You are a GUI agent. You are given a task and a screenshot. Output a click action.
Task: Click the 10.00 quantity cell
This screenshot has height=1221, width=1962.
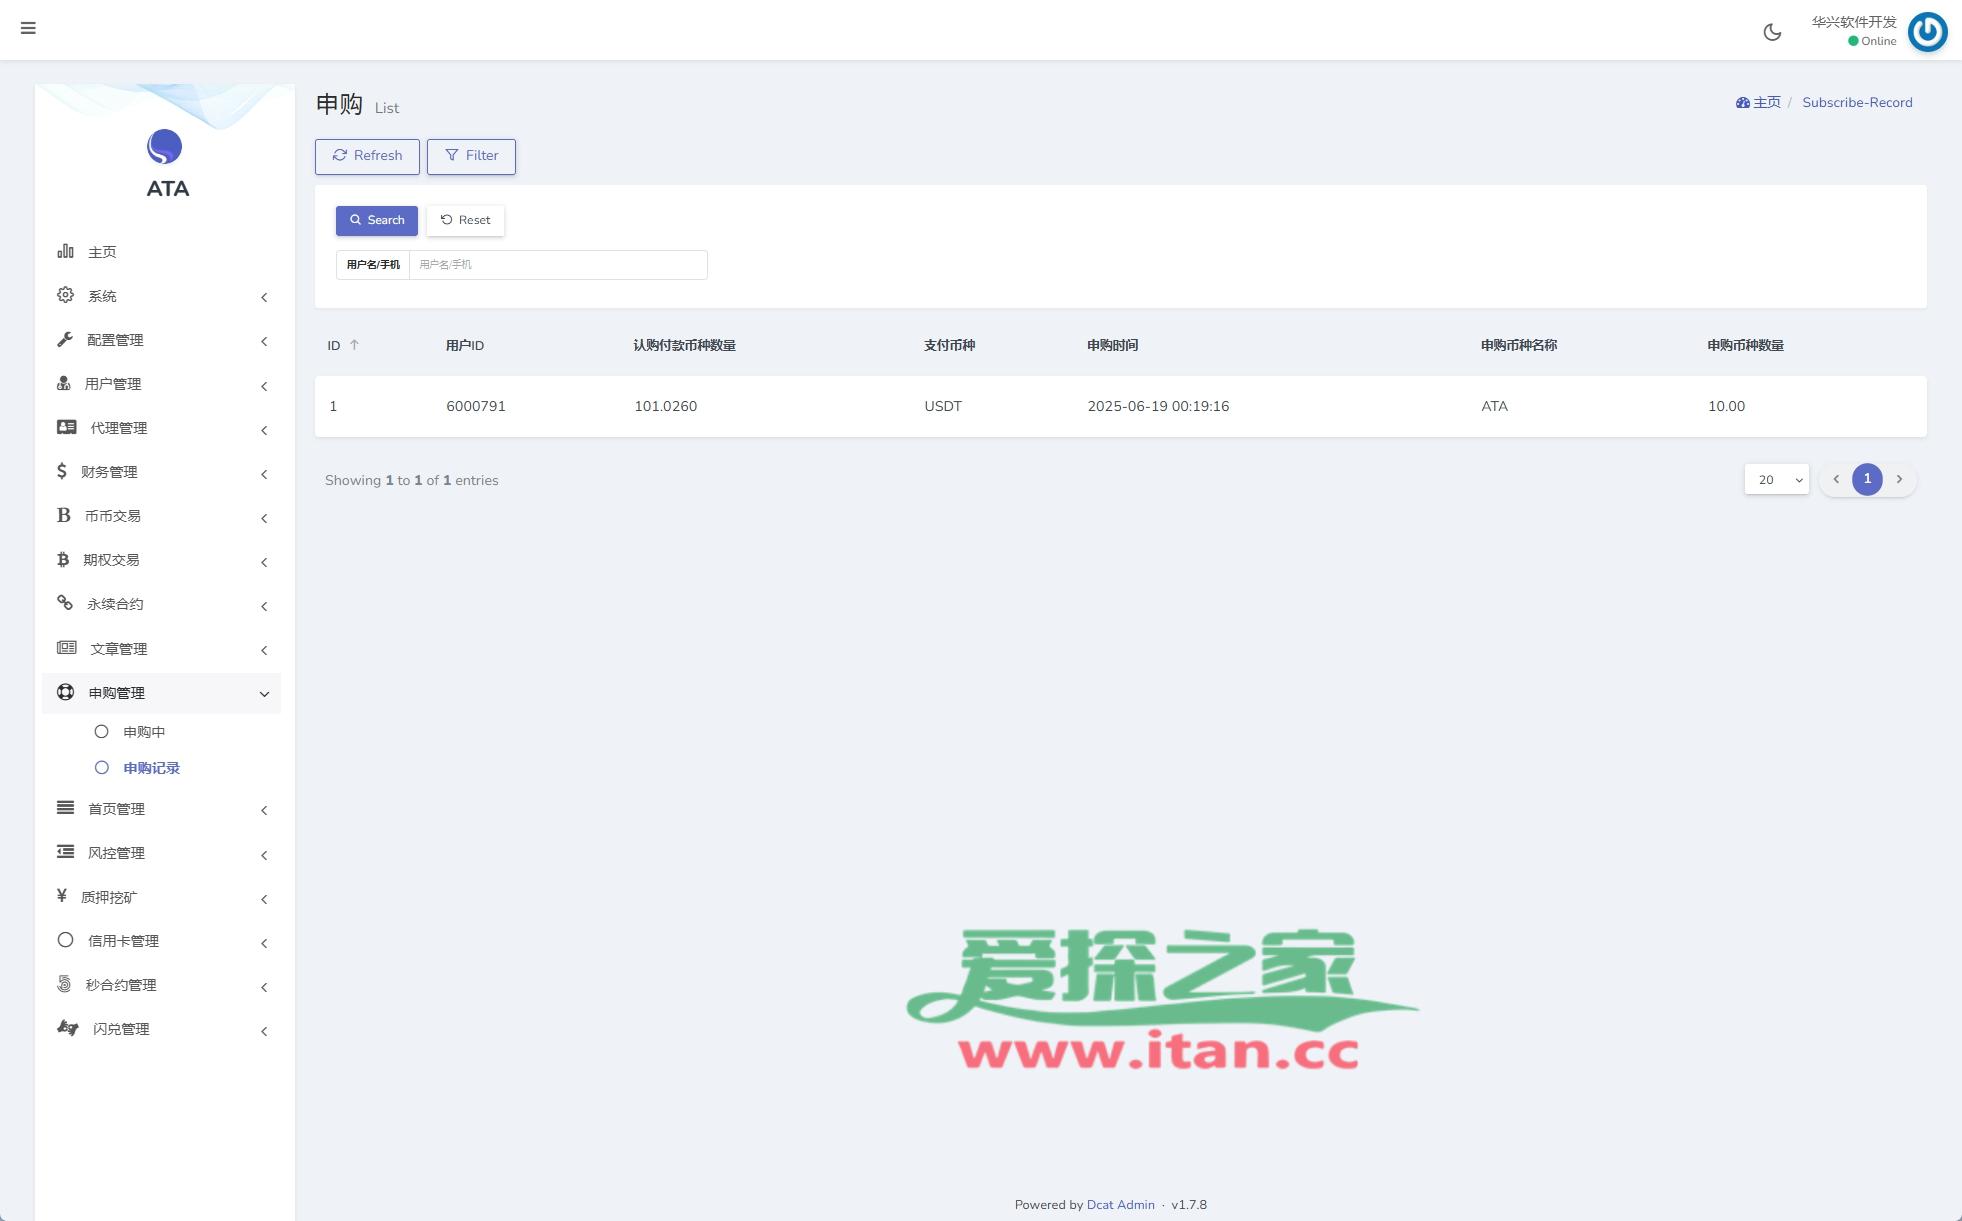tap(1726, 406)
